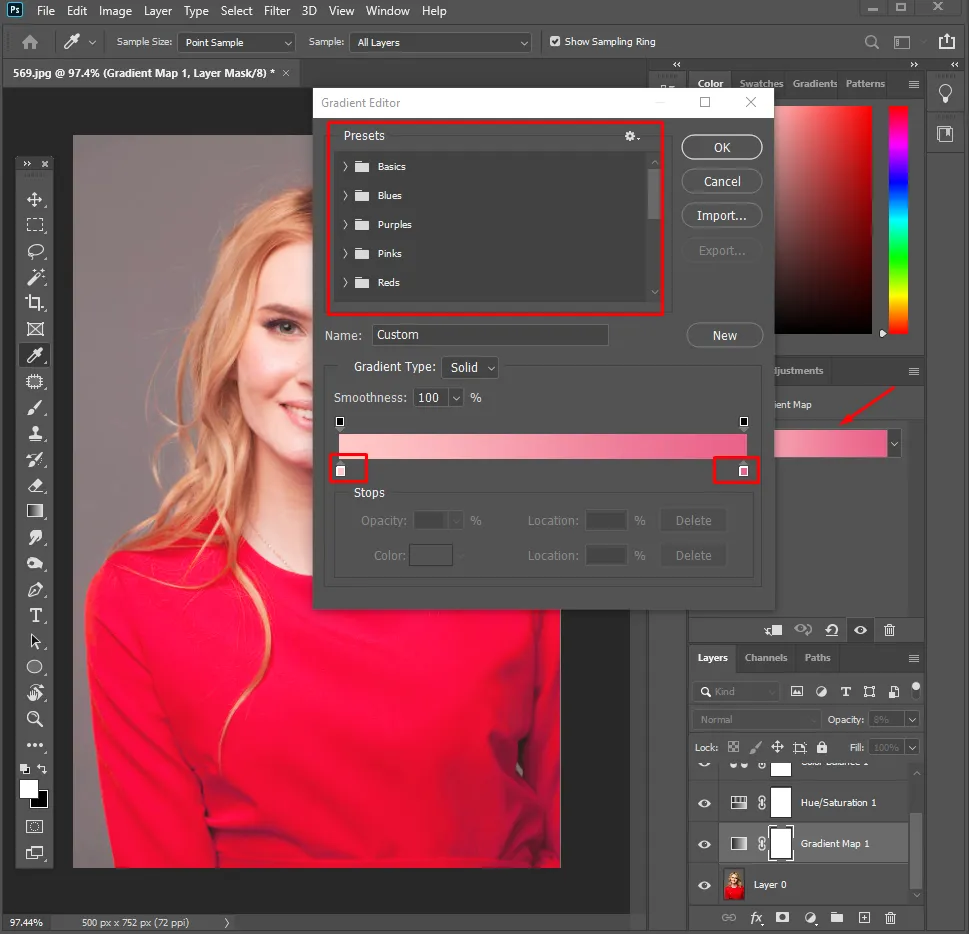Viewport: 969px width, 934px height.
Task: Open the Presets gear menu
Action: pos(631,136)
